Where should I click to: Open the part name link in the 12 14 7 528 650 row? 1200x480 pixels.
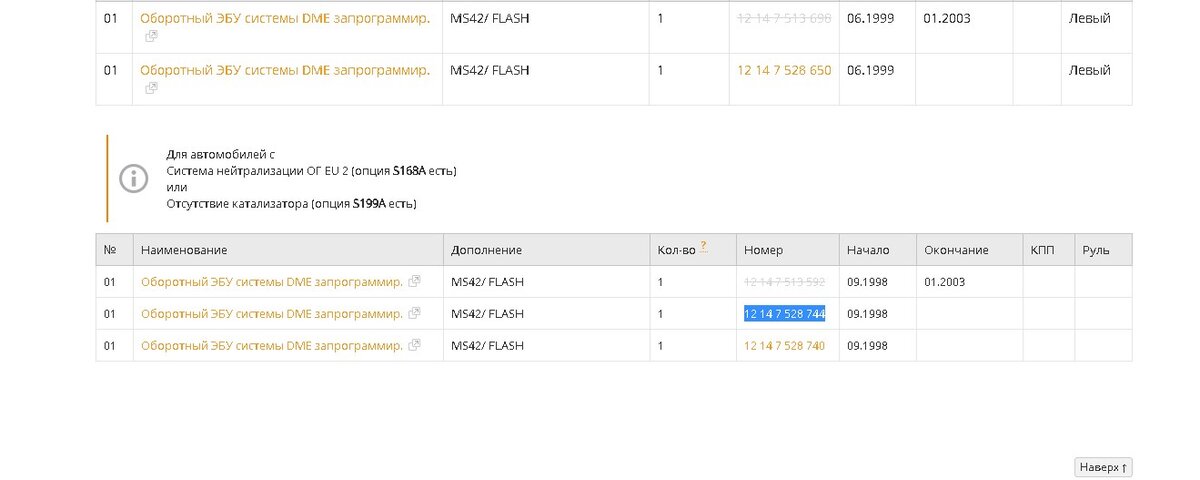(284, 71)
